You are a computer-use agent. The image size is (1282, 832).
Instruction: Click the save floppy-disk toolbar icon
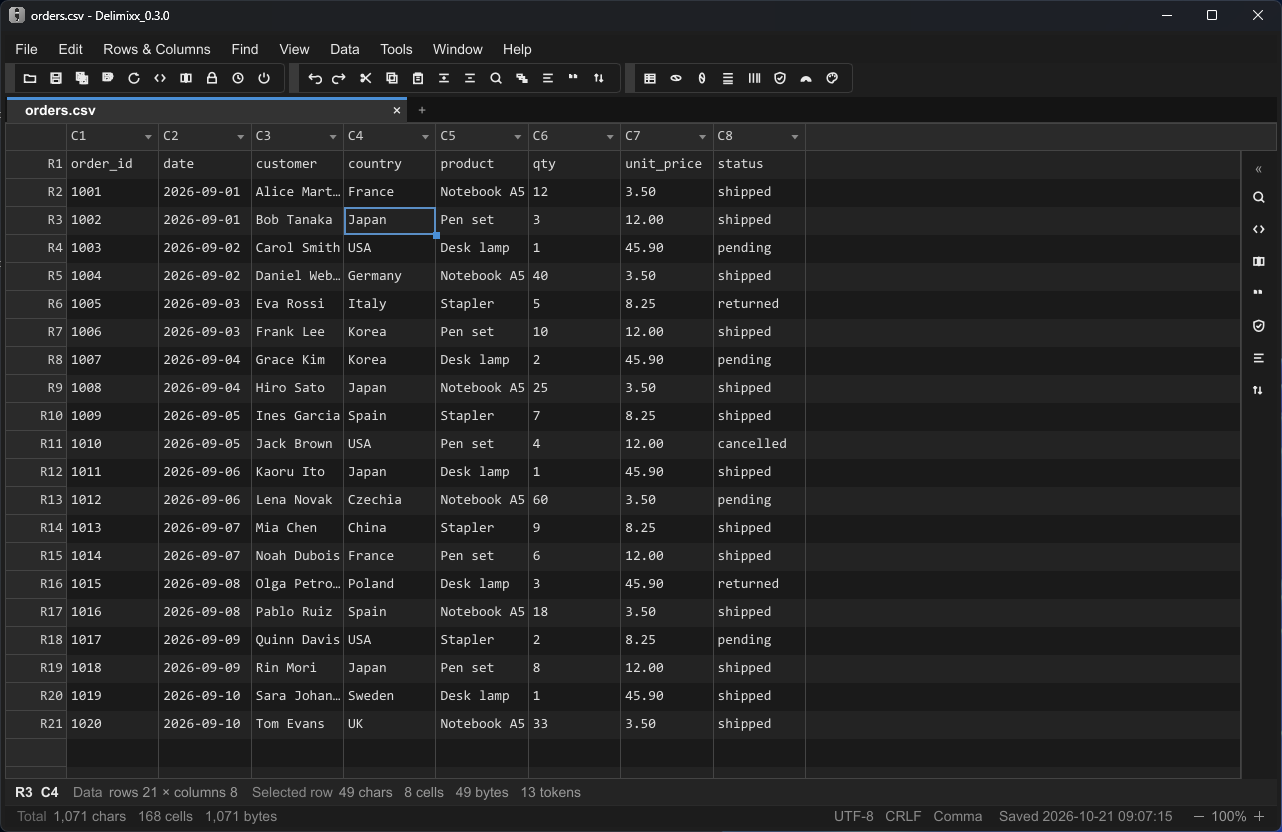56,78
